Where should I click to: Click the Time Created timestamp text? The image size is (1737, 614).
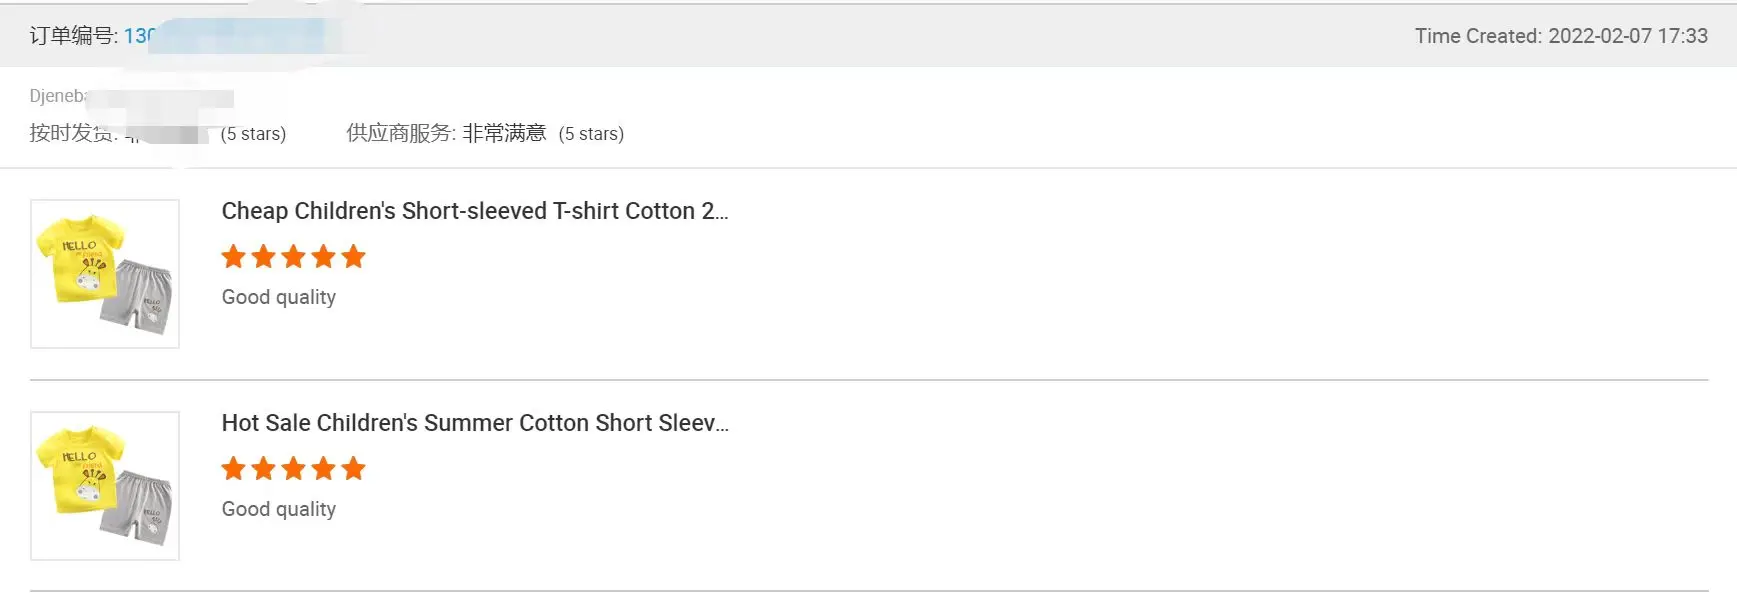pos(1560,36)
